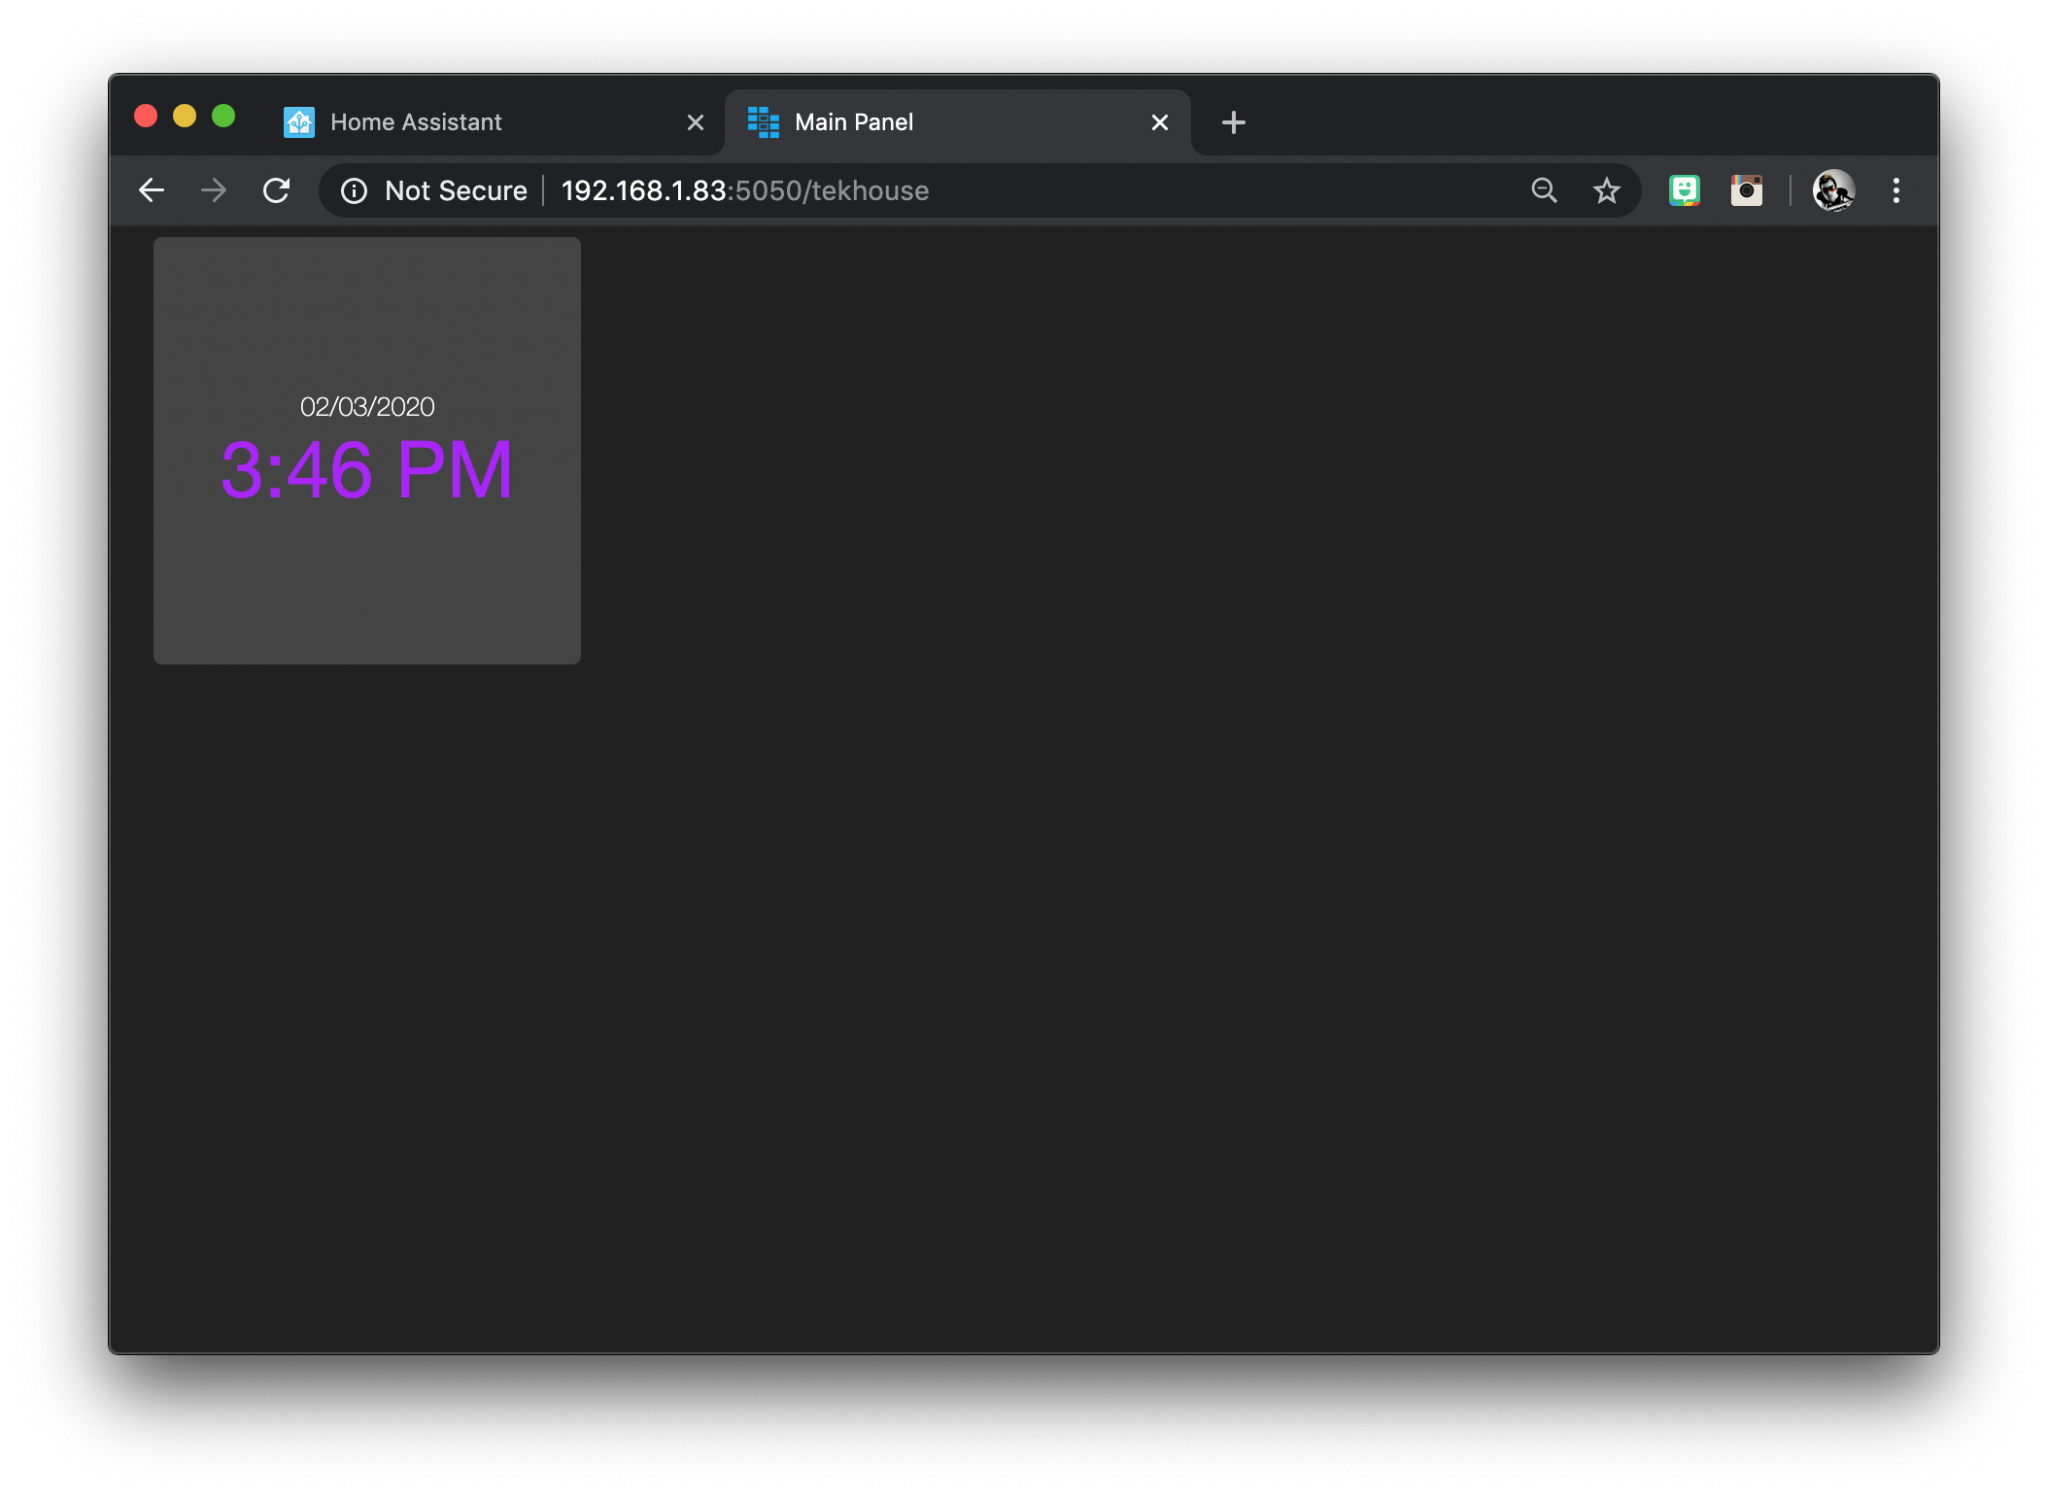Click the Evernote extension icon
Viewport: 2048px width, 1498px height.
click(1684, 190)
